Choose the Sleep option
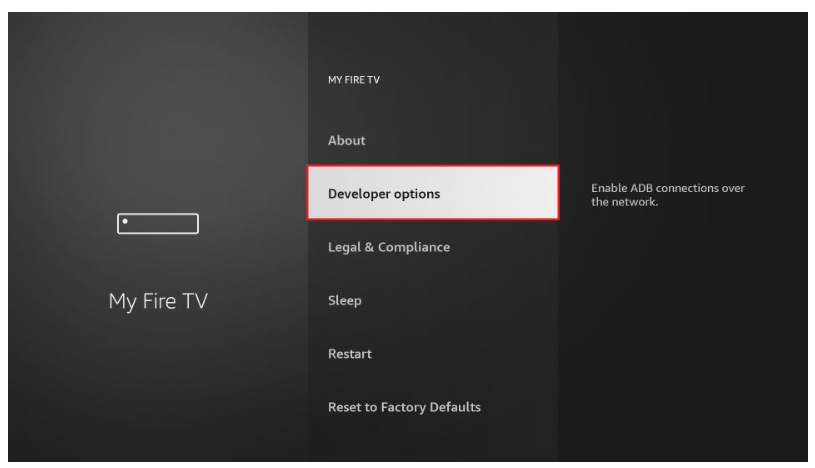815x468 pixels. pyautogui.click(x=345, y=301)
